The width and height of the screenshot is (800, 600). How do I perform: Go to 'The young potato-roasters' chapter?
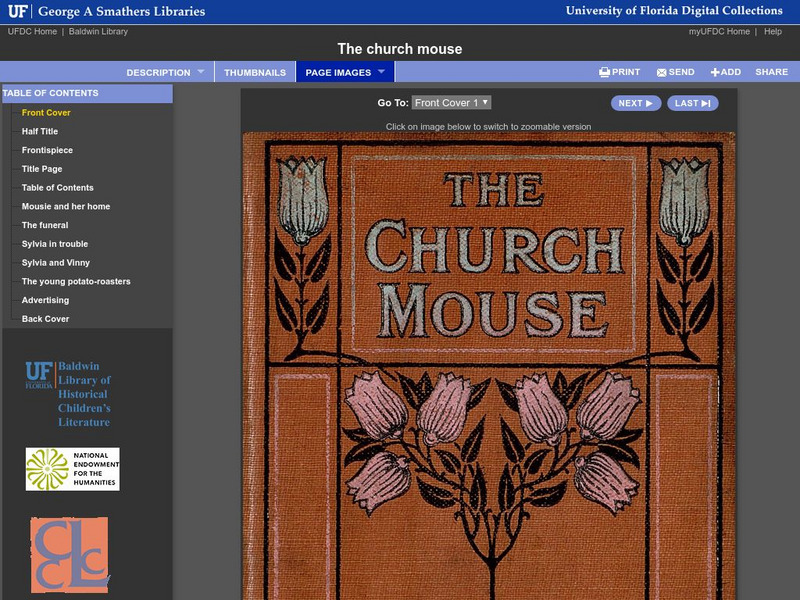pyautogui.click(x=76, y=281)
